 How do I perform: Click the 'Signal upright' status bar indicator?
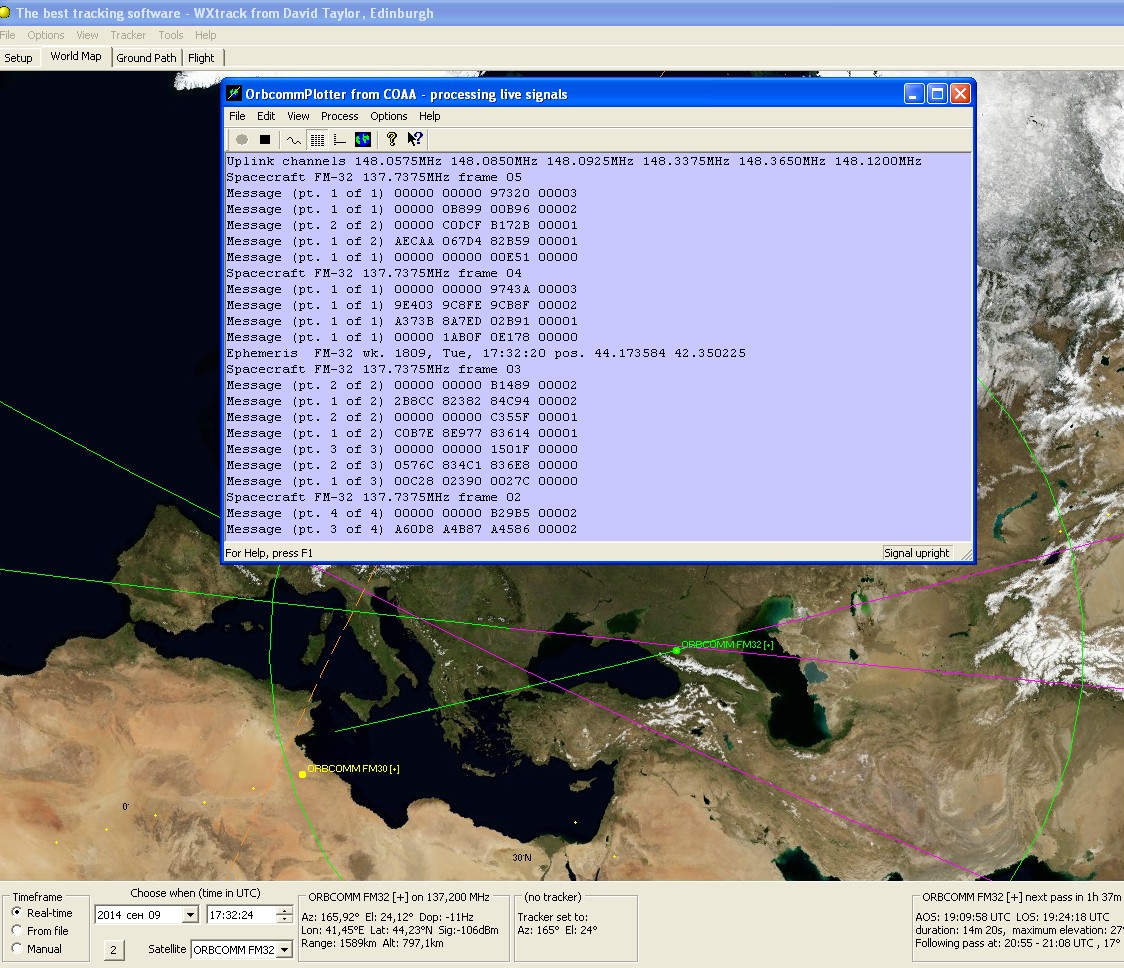coord(917,553)
